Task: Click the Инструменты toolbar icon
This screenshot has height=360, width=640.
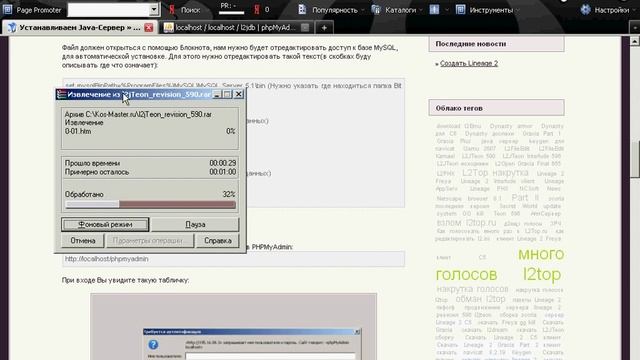Action: [460, 9]
